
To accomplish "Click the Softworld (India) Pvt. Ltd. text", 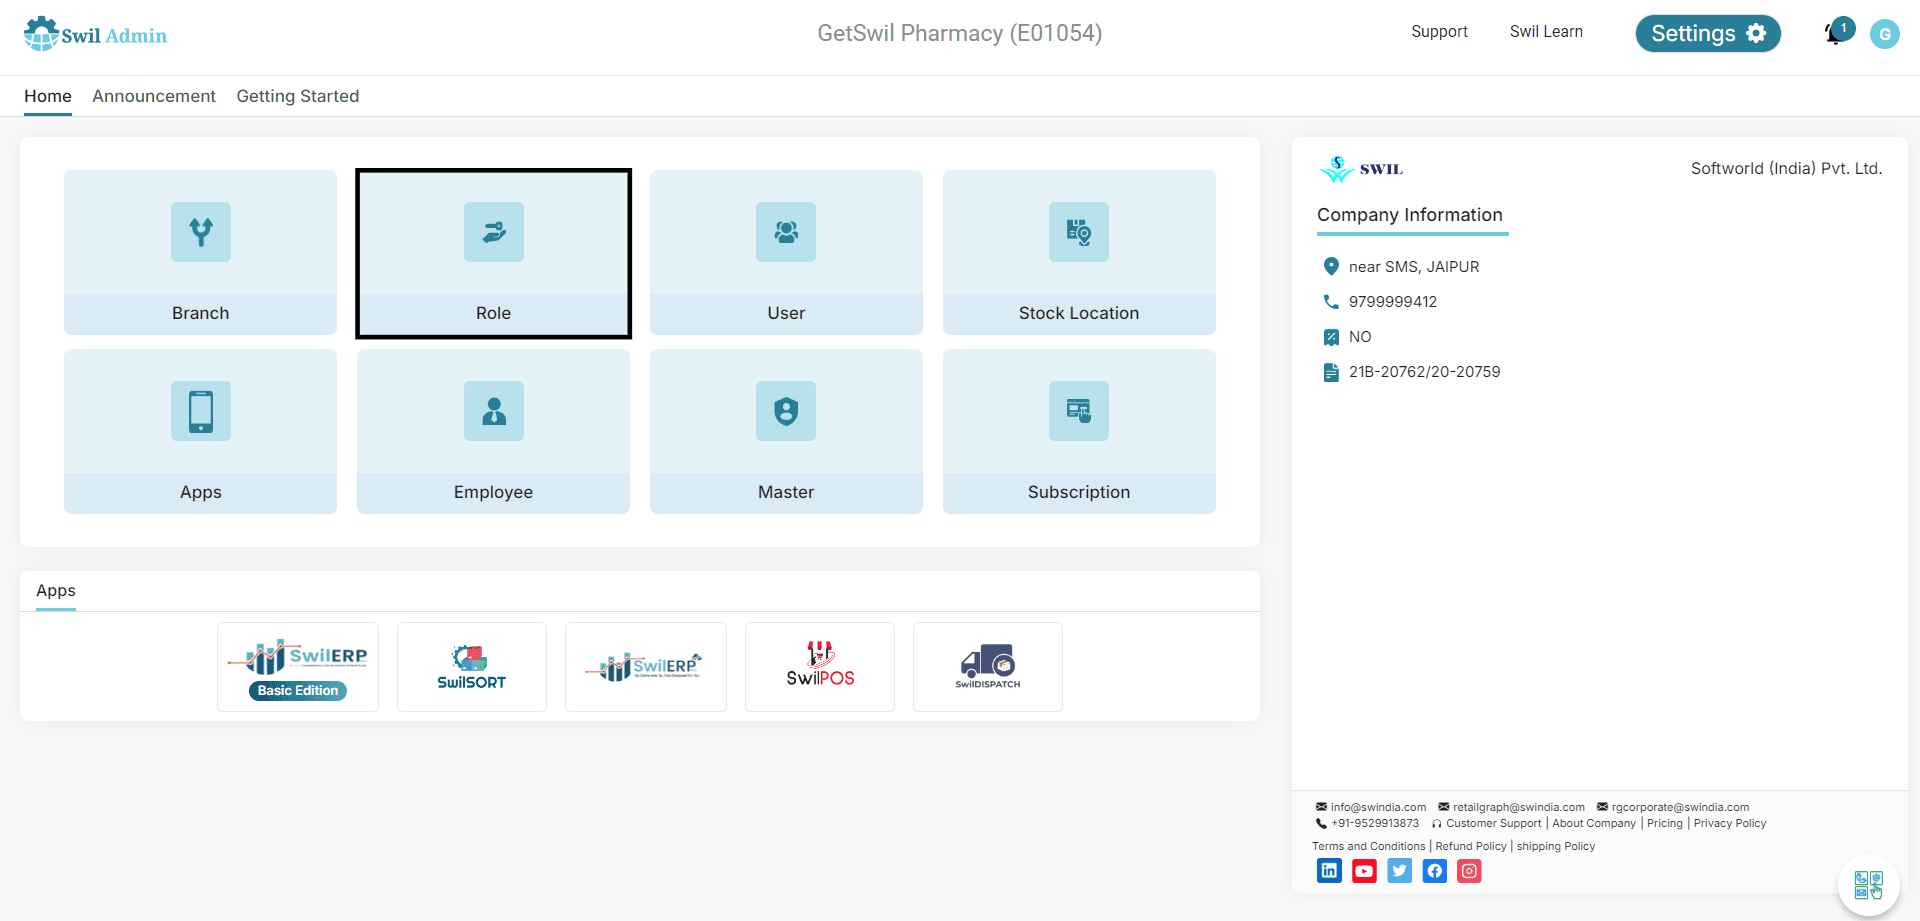I will point(1786,168).
